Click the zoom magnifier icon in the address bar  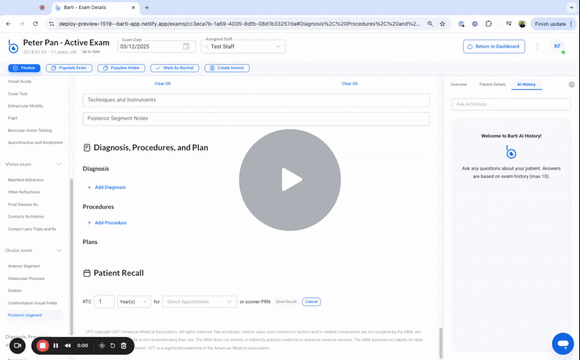[x=430, y=24]
